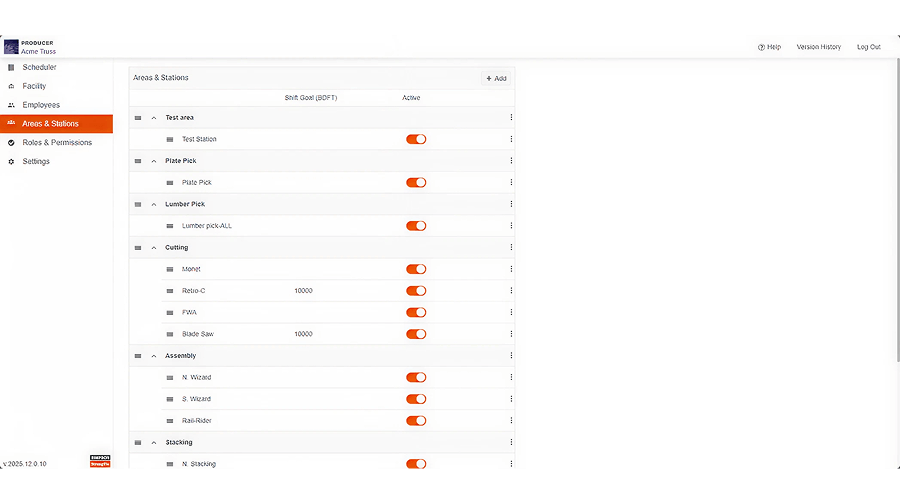Click the drag handle of Retro-C station

(x=170, y=291)
